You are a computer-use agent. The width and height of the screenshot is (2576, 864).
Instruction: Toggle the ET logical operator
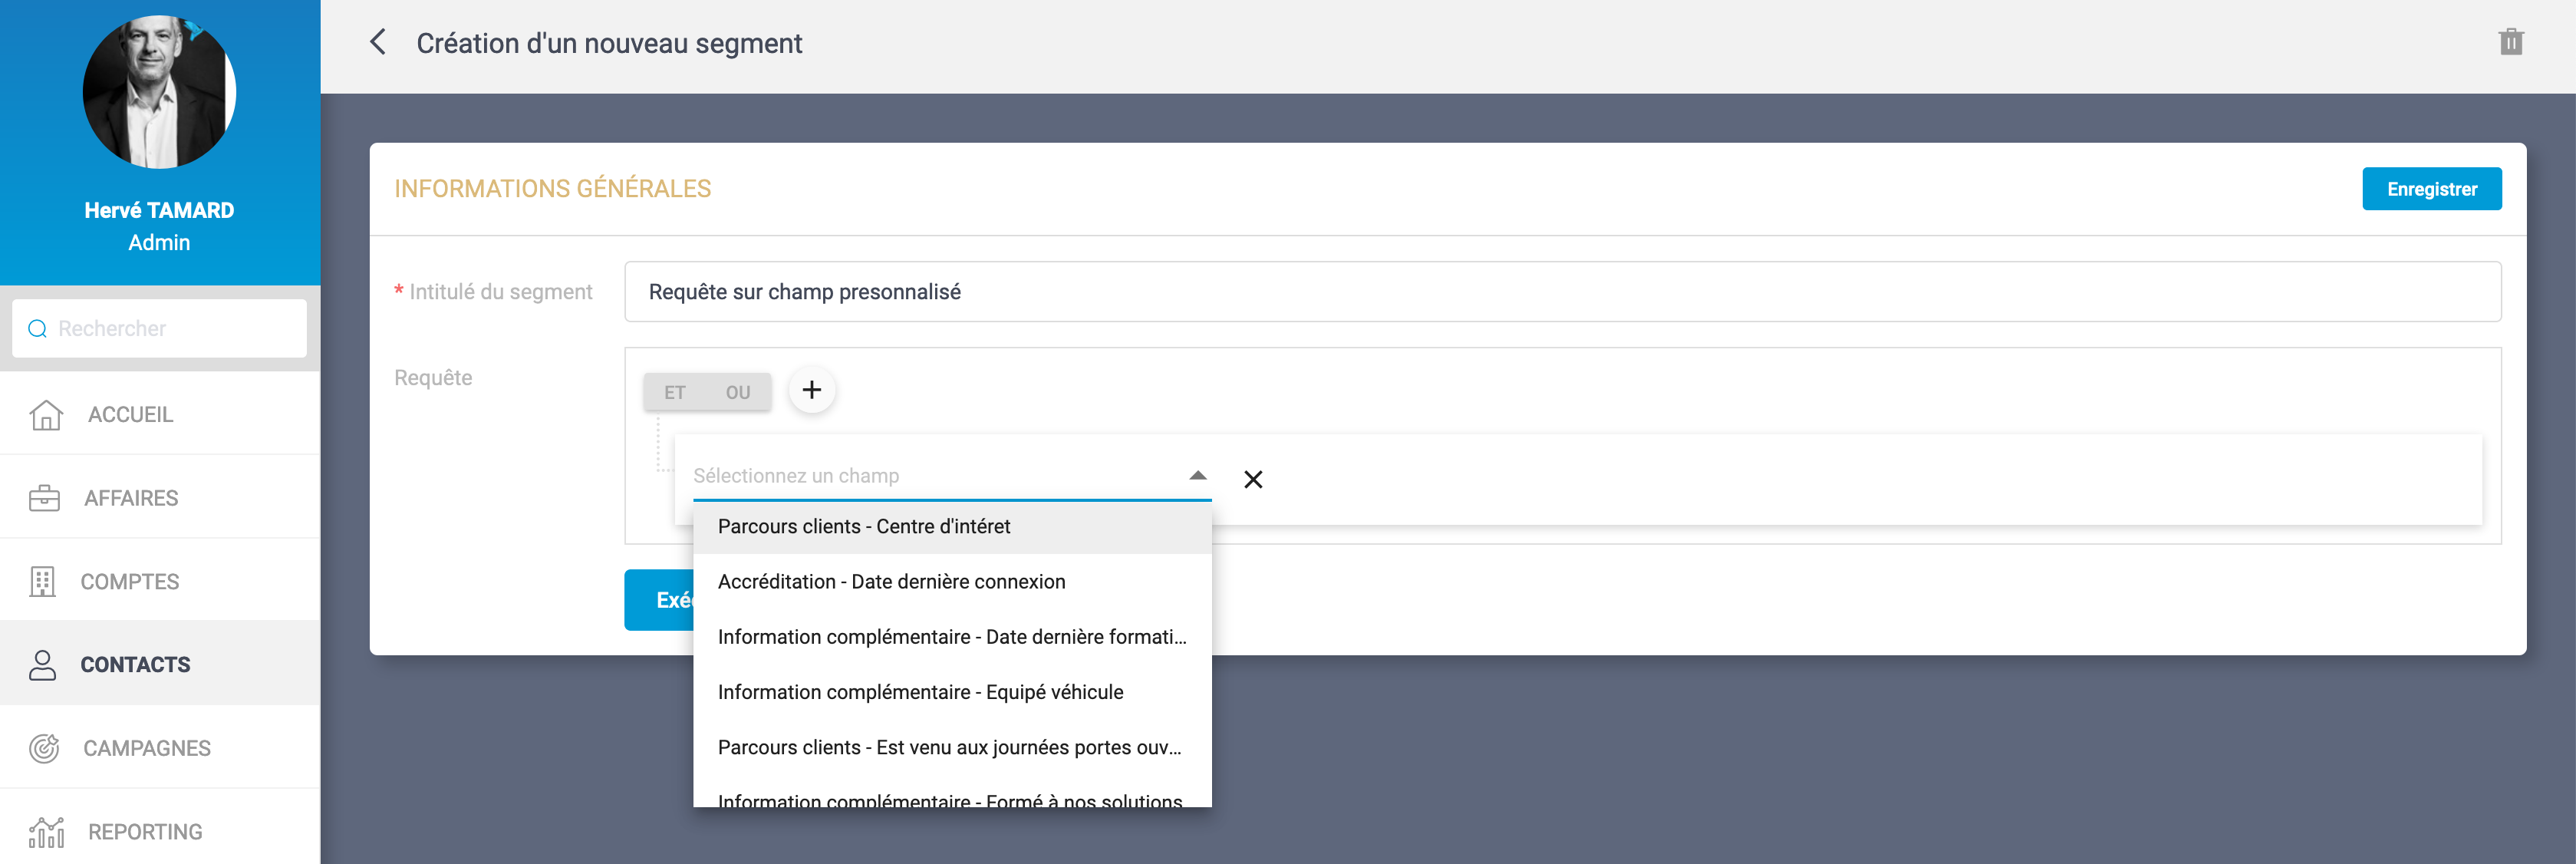(x=675, y=392)
